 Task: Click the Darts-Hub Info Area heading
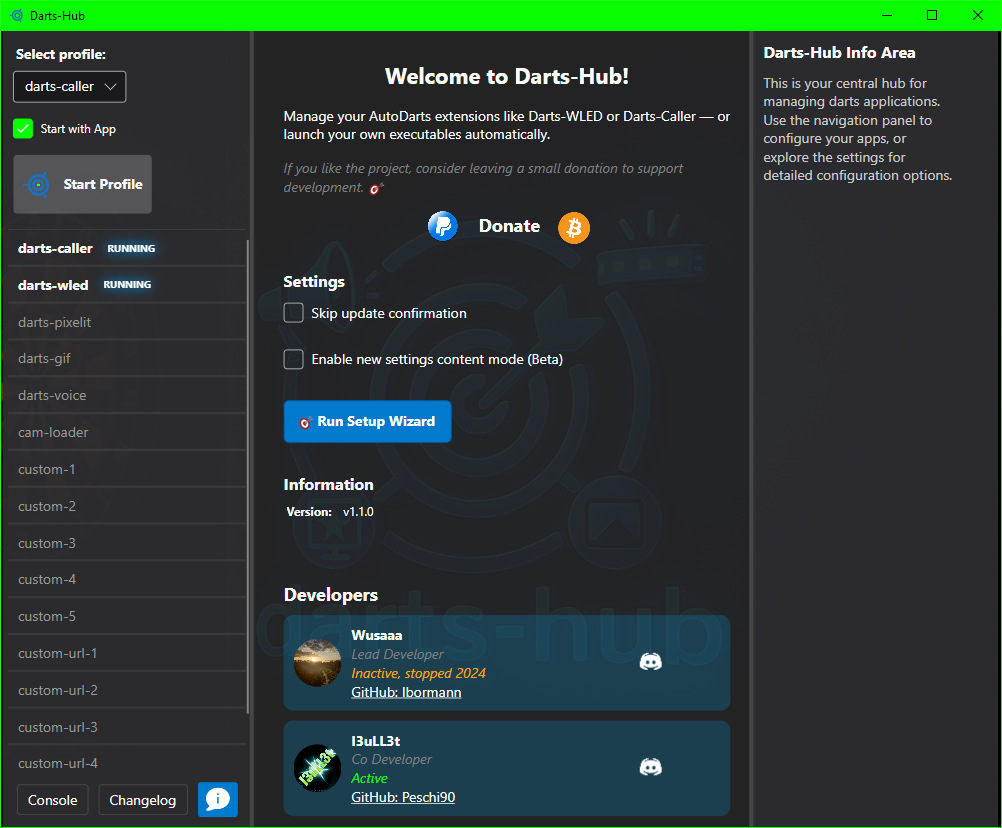(839, 53)
